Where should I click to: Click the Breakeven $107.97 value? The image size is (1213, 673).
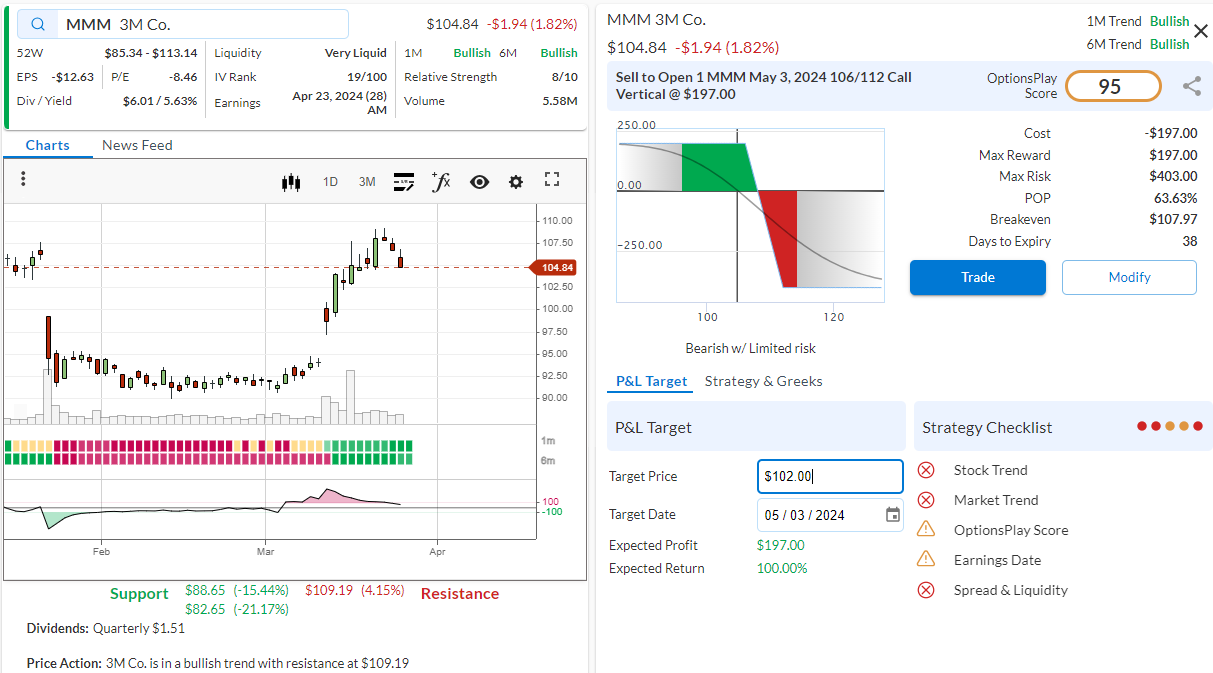tap(1173, 220)
